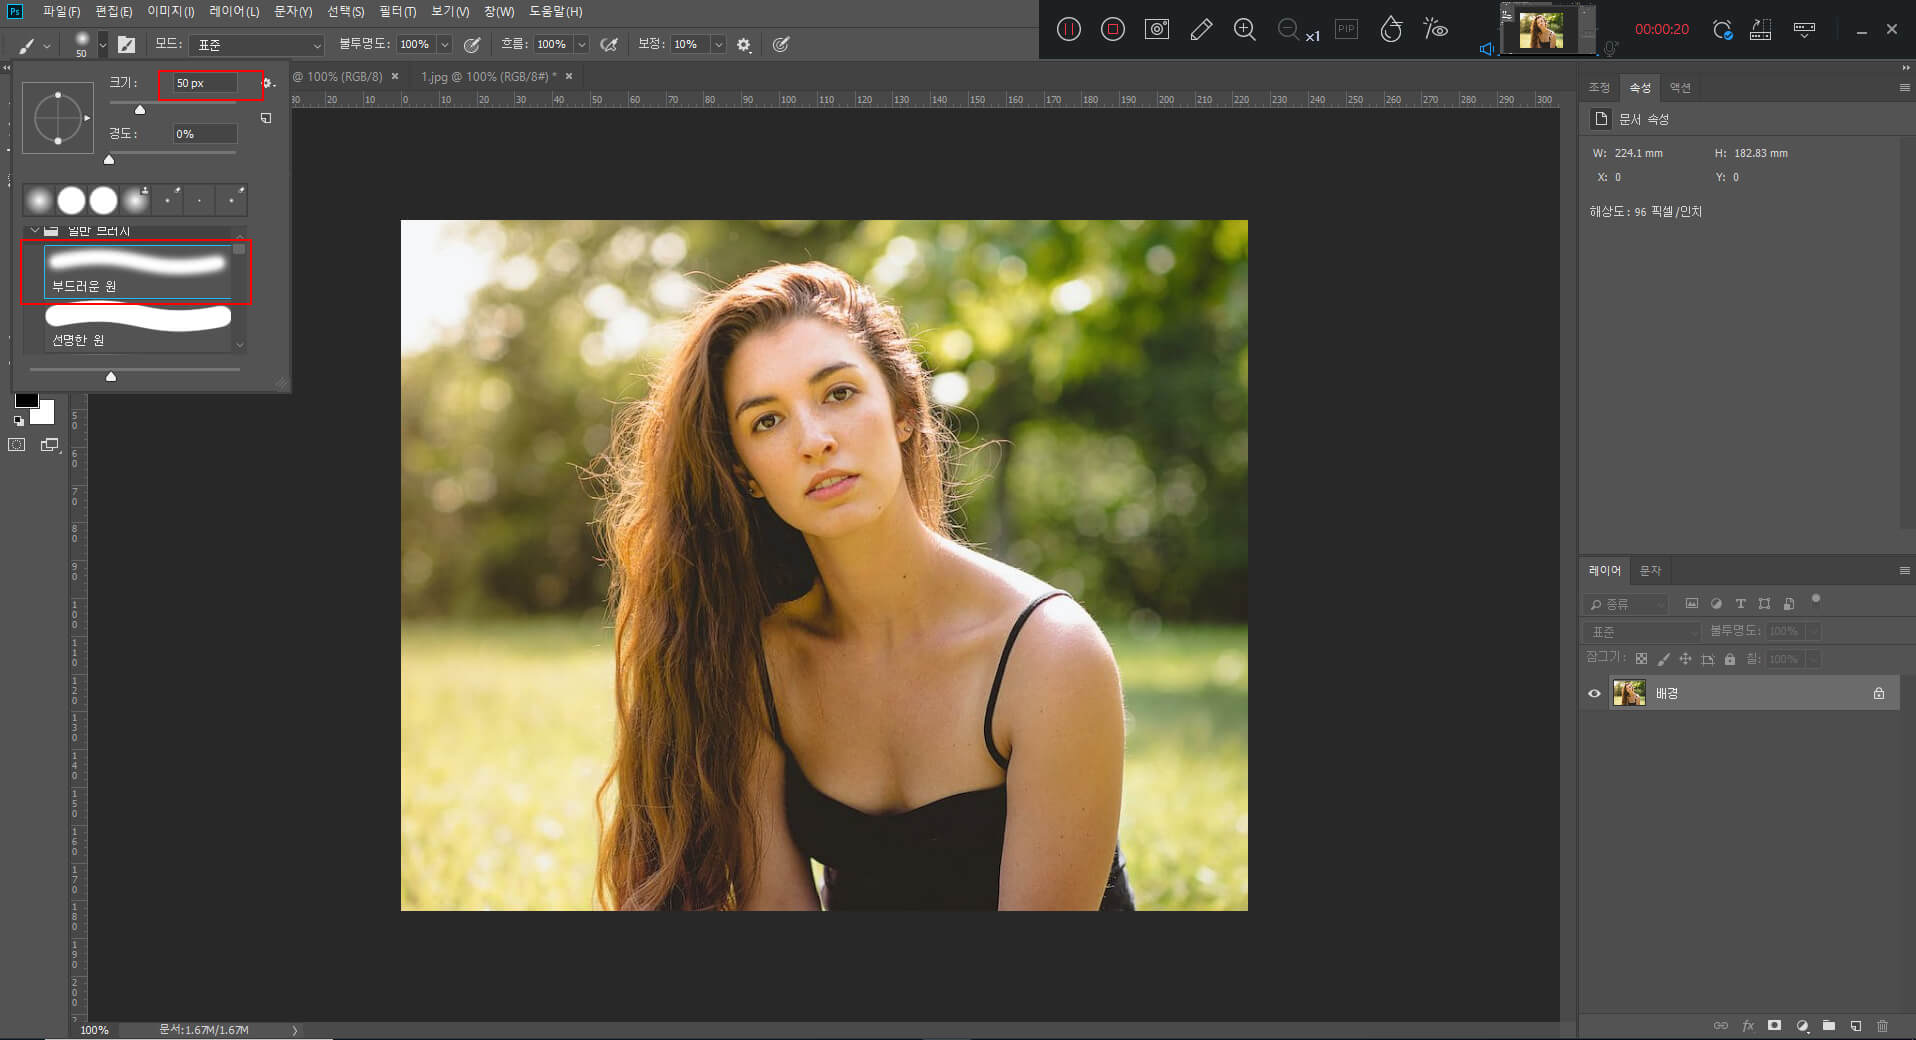1916x1040 pixels.
Task: Click the 크기 brush size input field
Action: 205,83
